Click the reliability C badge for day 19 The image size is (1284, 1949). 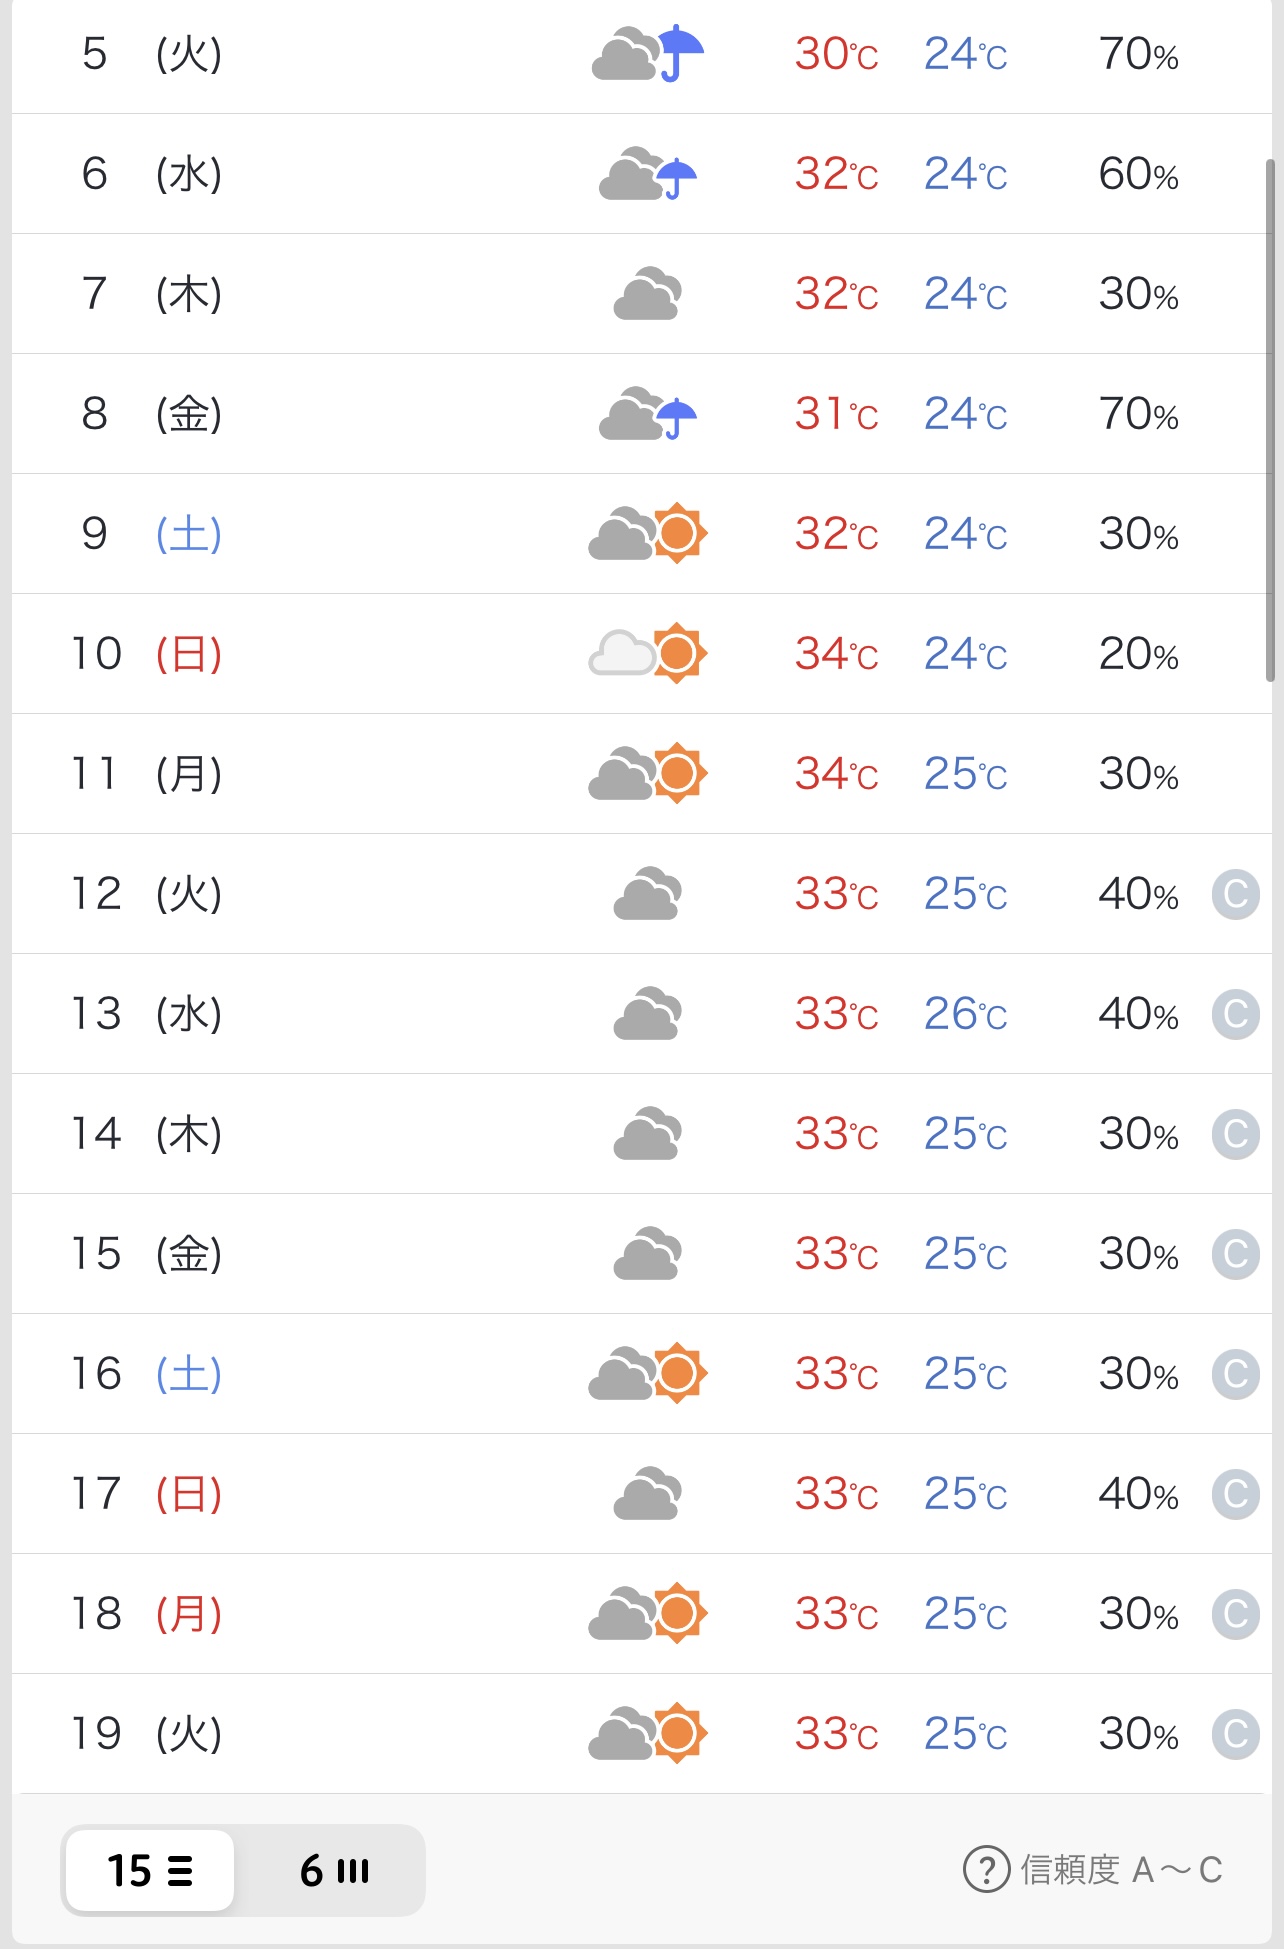coord(1235,1734)
